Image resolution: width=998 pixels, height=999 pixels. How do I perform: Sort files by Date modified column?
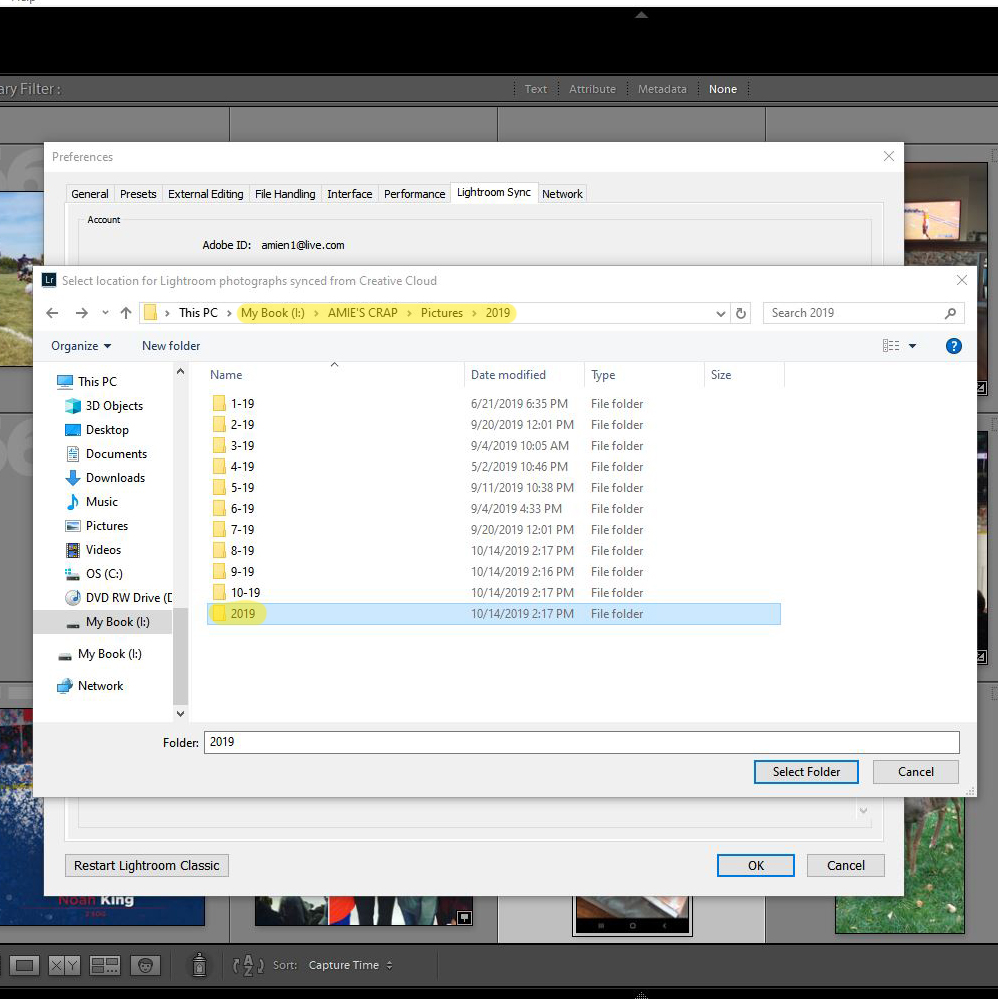[524, 375]
